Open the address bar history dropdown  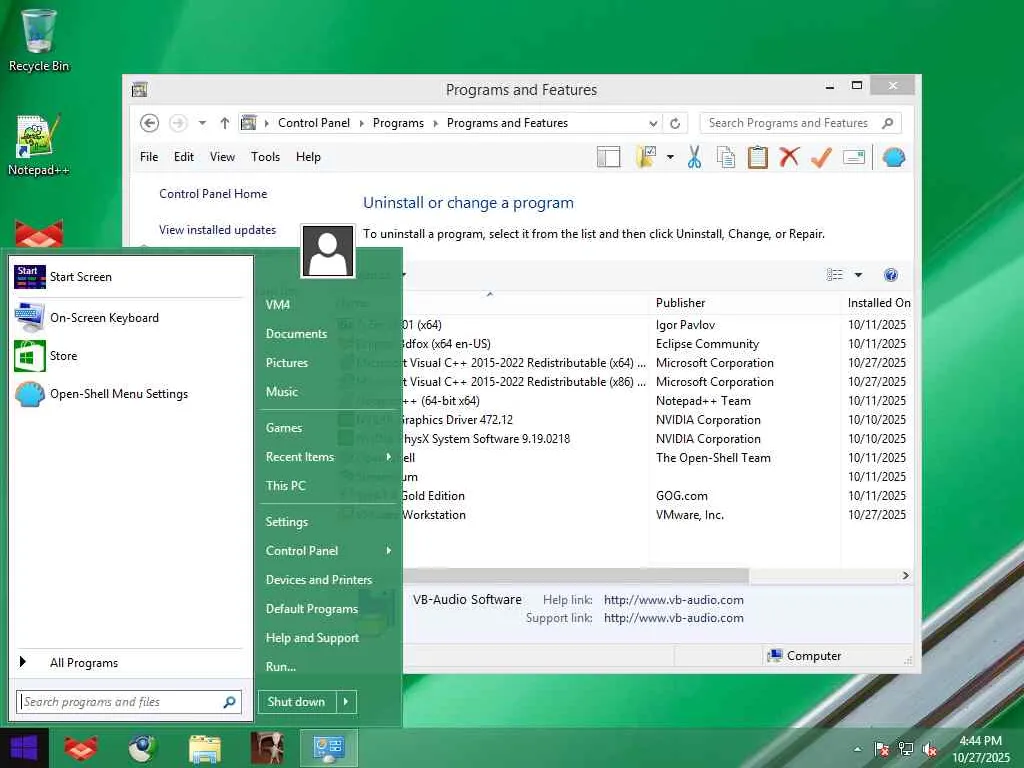[x=652, y=123]
